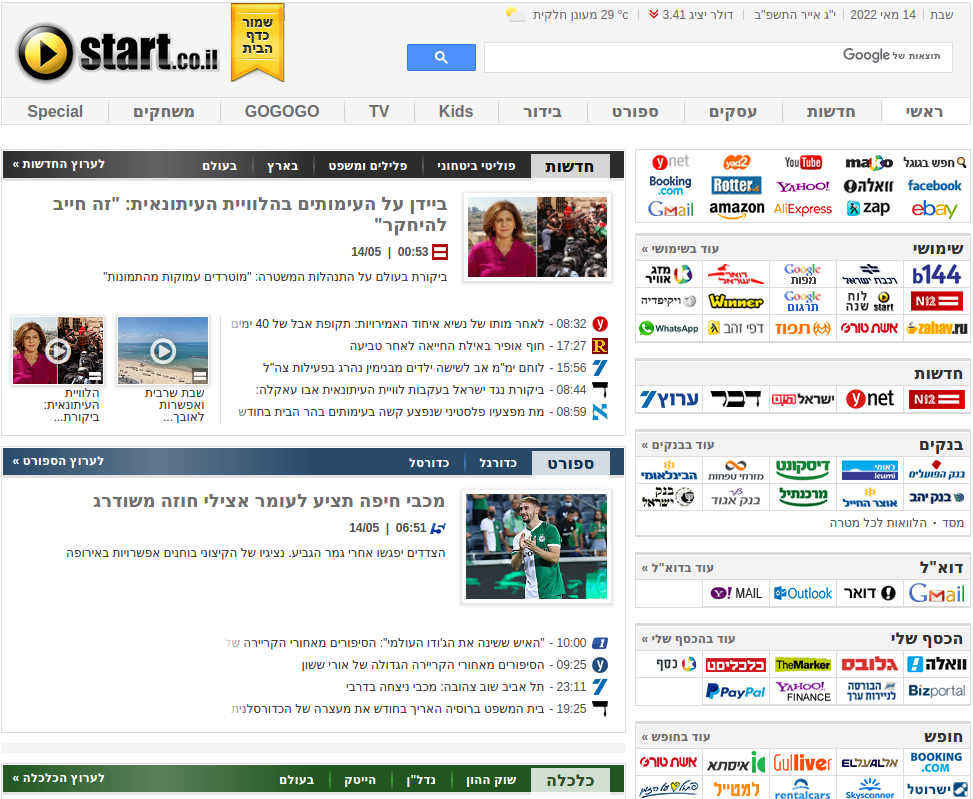Image resolution: width=973 pixels, height=799 pixels.
Task: Open the Maccabi Haifa Omer Atzili headline
Action: tap(269, 501)
